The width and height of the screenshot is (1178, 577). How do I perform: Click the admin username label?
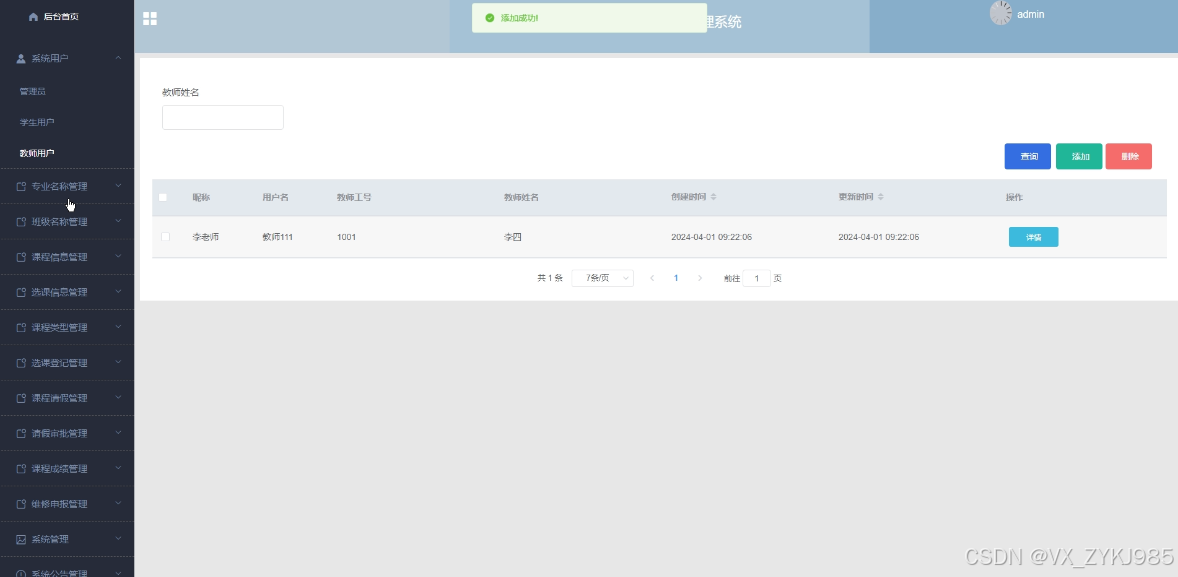click(1030, 14)
